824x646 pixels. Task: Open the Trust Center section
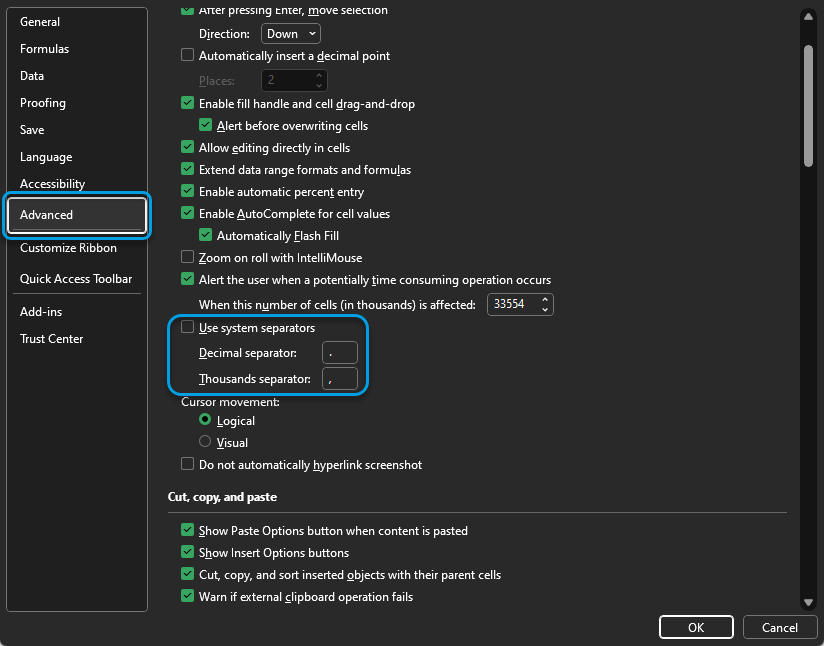[x=51, y=339]
